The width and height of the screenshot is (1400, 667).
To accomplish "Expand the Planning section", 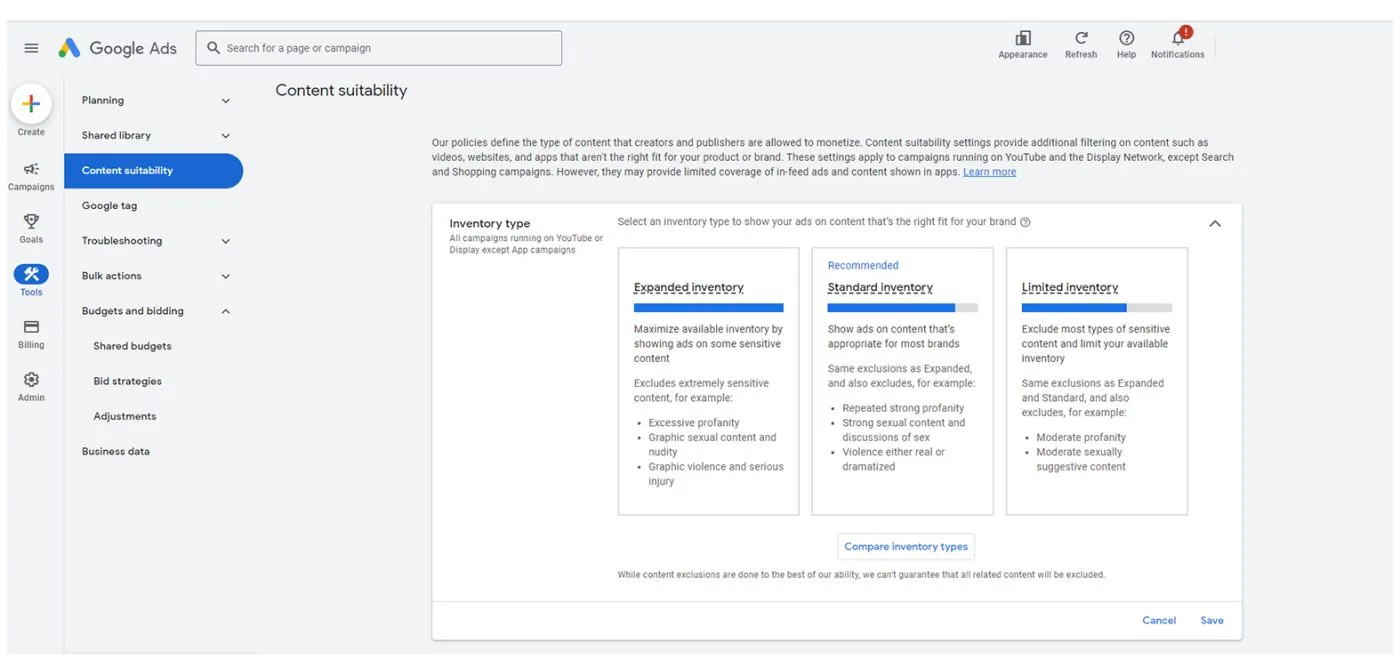I will pyautogui.click(x=225, y=101).
